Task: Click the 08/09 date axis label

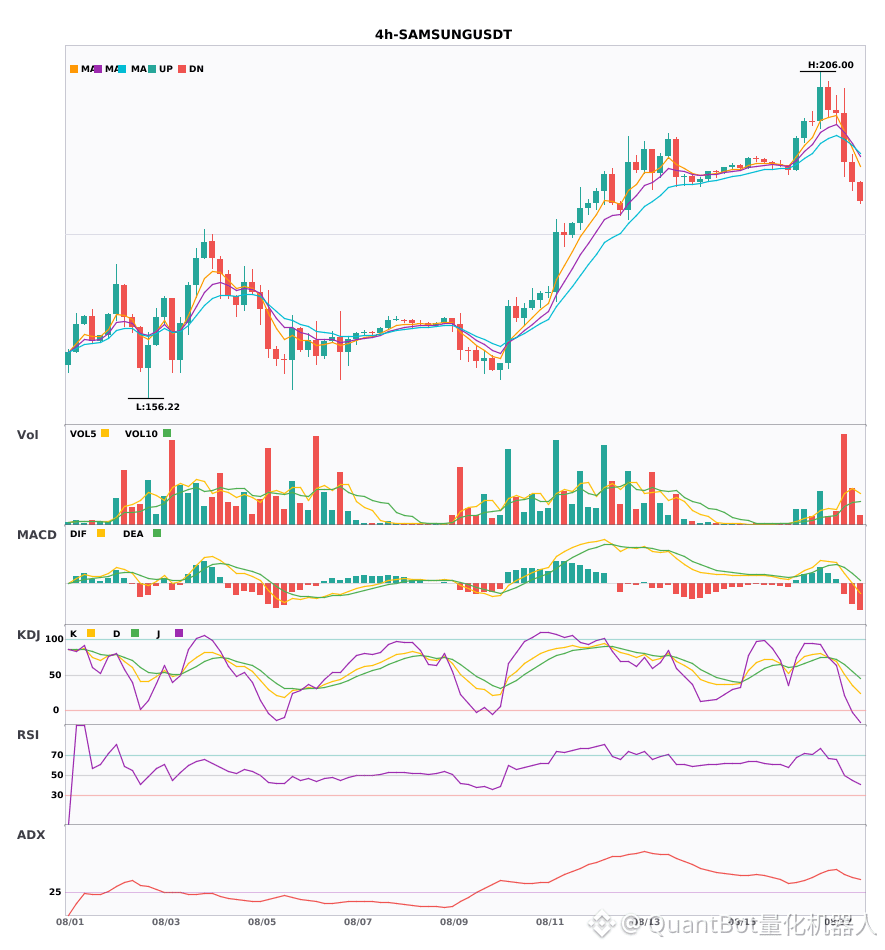Action: [x=454, y=922]
